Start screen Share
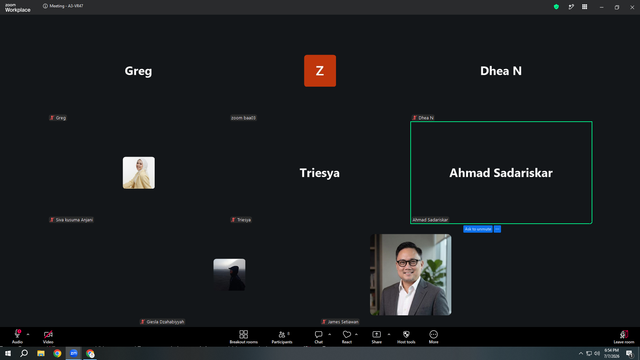 376,337
